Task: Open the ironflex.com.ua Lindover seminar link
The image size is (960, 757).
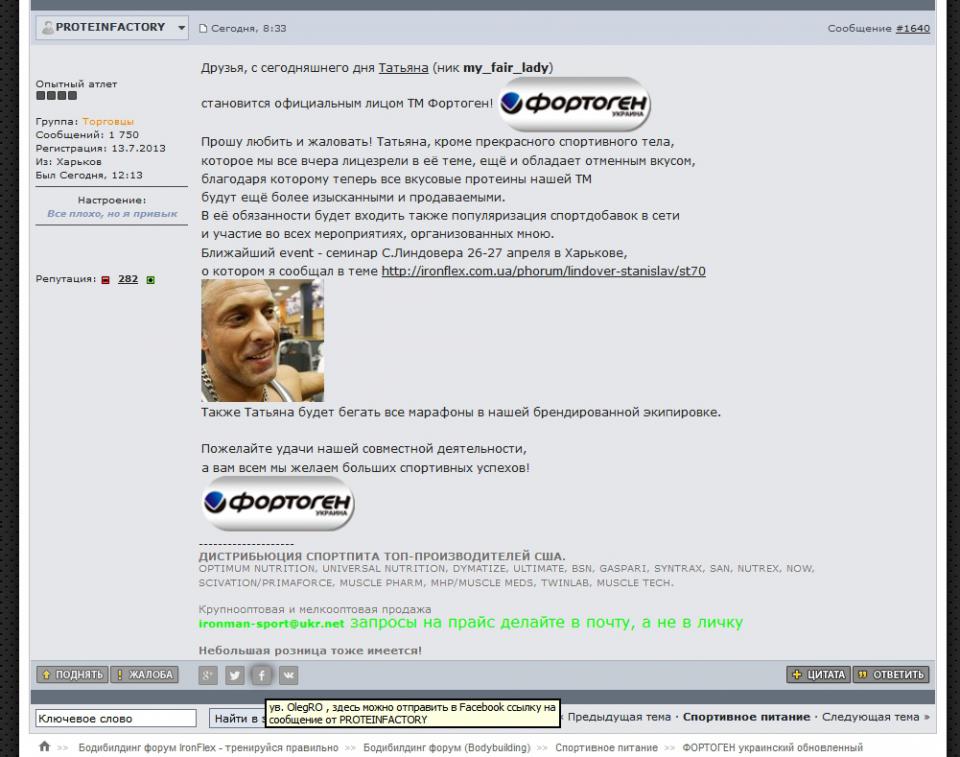Action: (x=543, y=271)
